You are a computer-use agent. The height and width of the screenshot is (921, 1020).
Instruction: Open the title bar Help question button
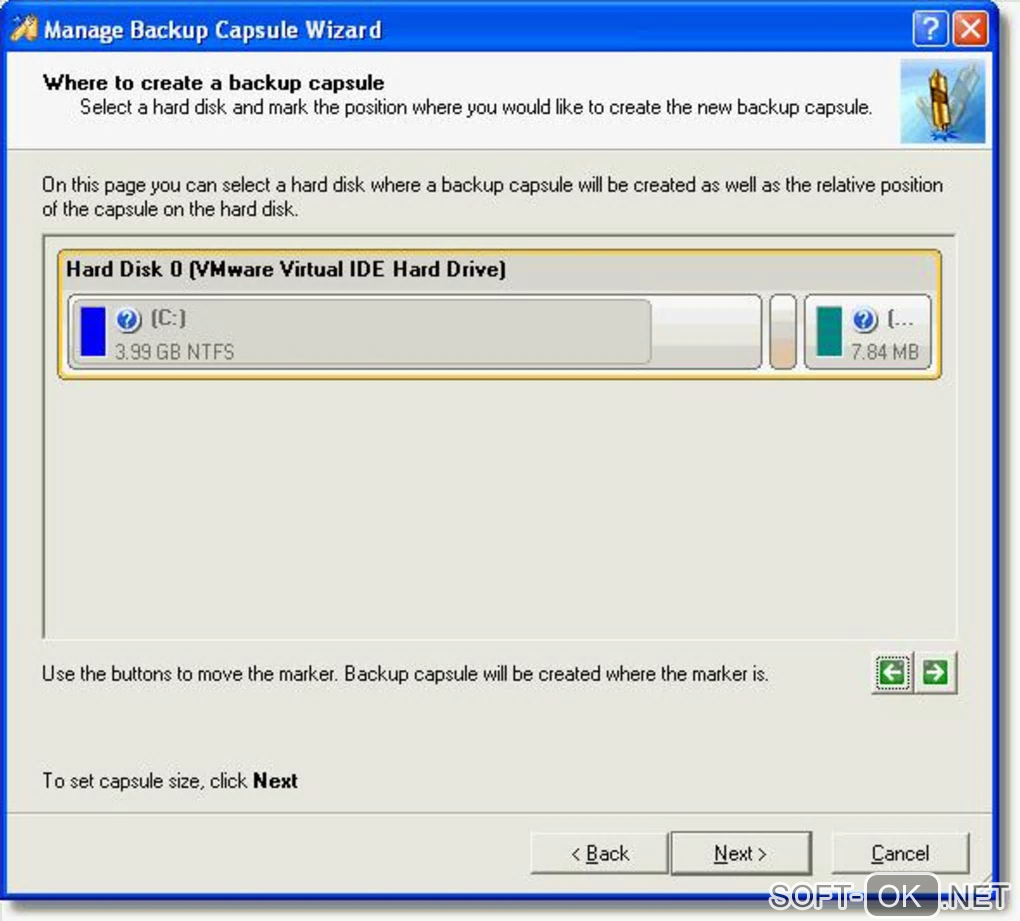tap(930, 29)
